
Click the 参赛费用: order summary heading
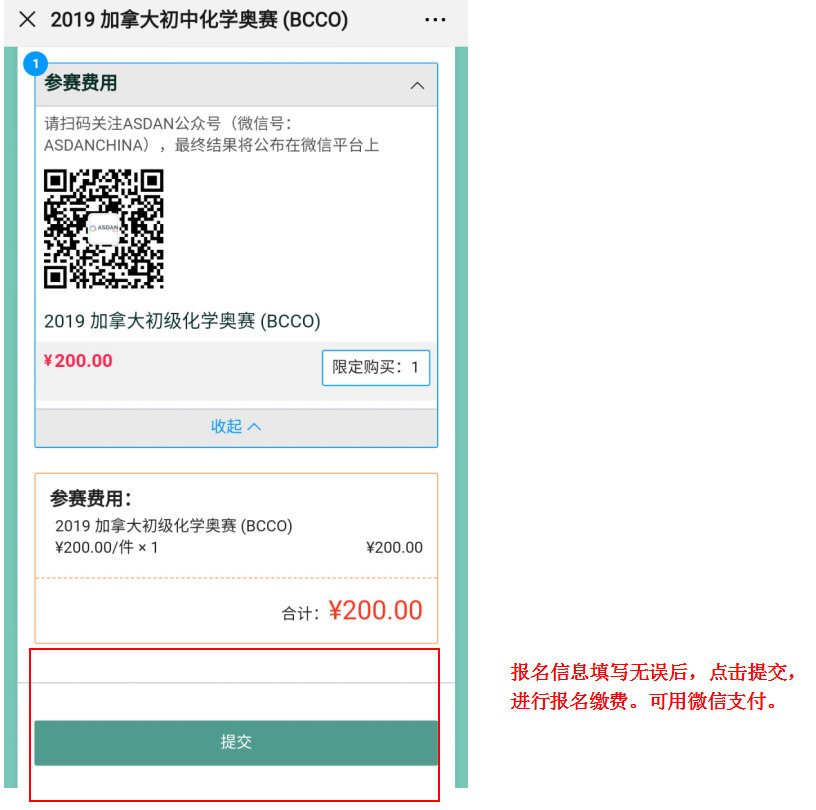91,499
